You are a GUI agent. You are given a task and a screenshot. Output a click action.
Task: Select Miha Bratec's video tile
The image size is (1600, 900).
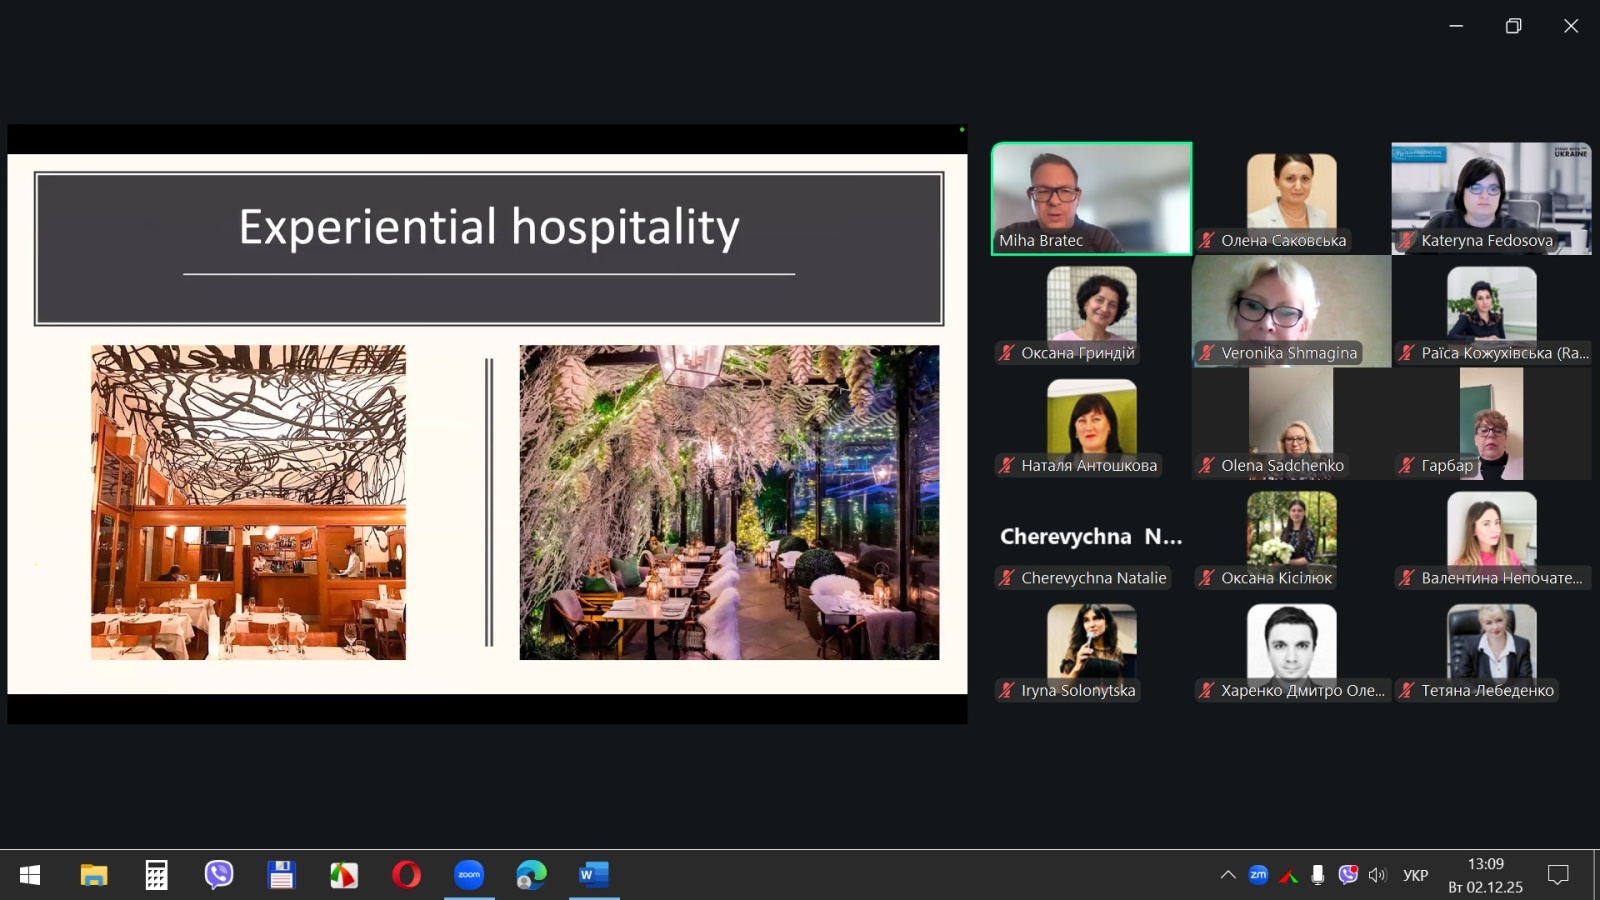(1091, 198)
